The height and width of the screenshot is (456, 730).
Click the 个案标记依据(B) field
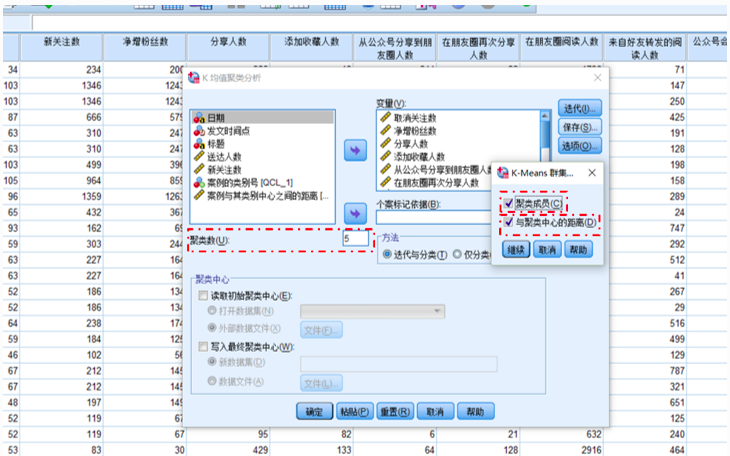pyautogui.click(x=433, y=217)
